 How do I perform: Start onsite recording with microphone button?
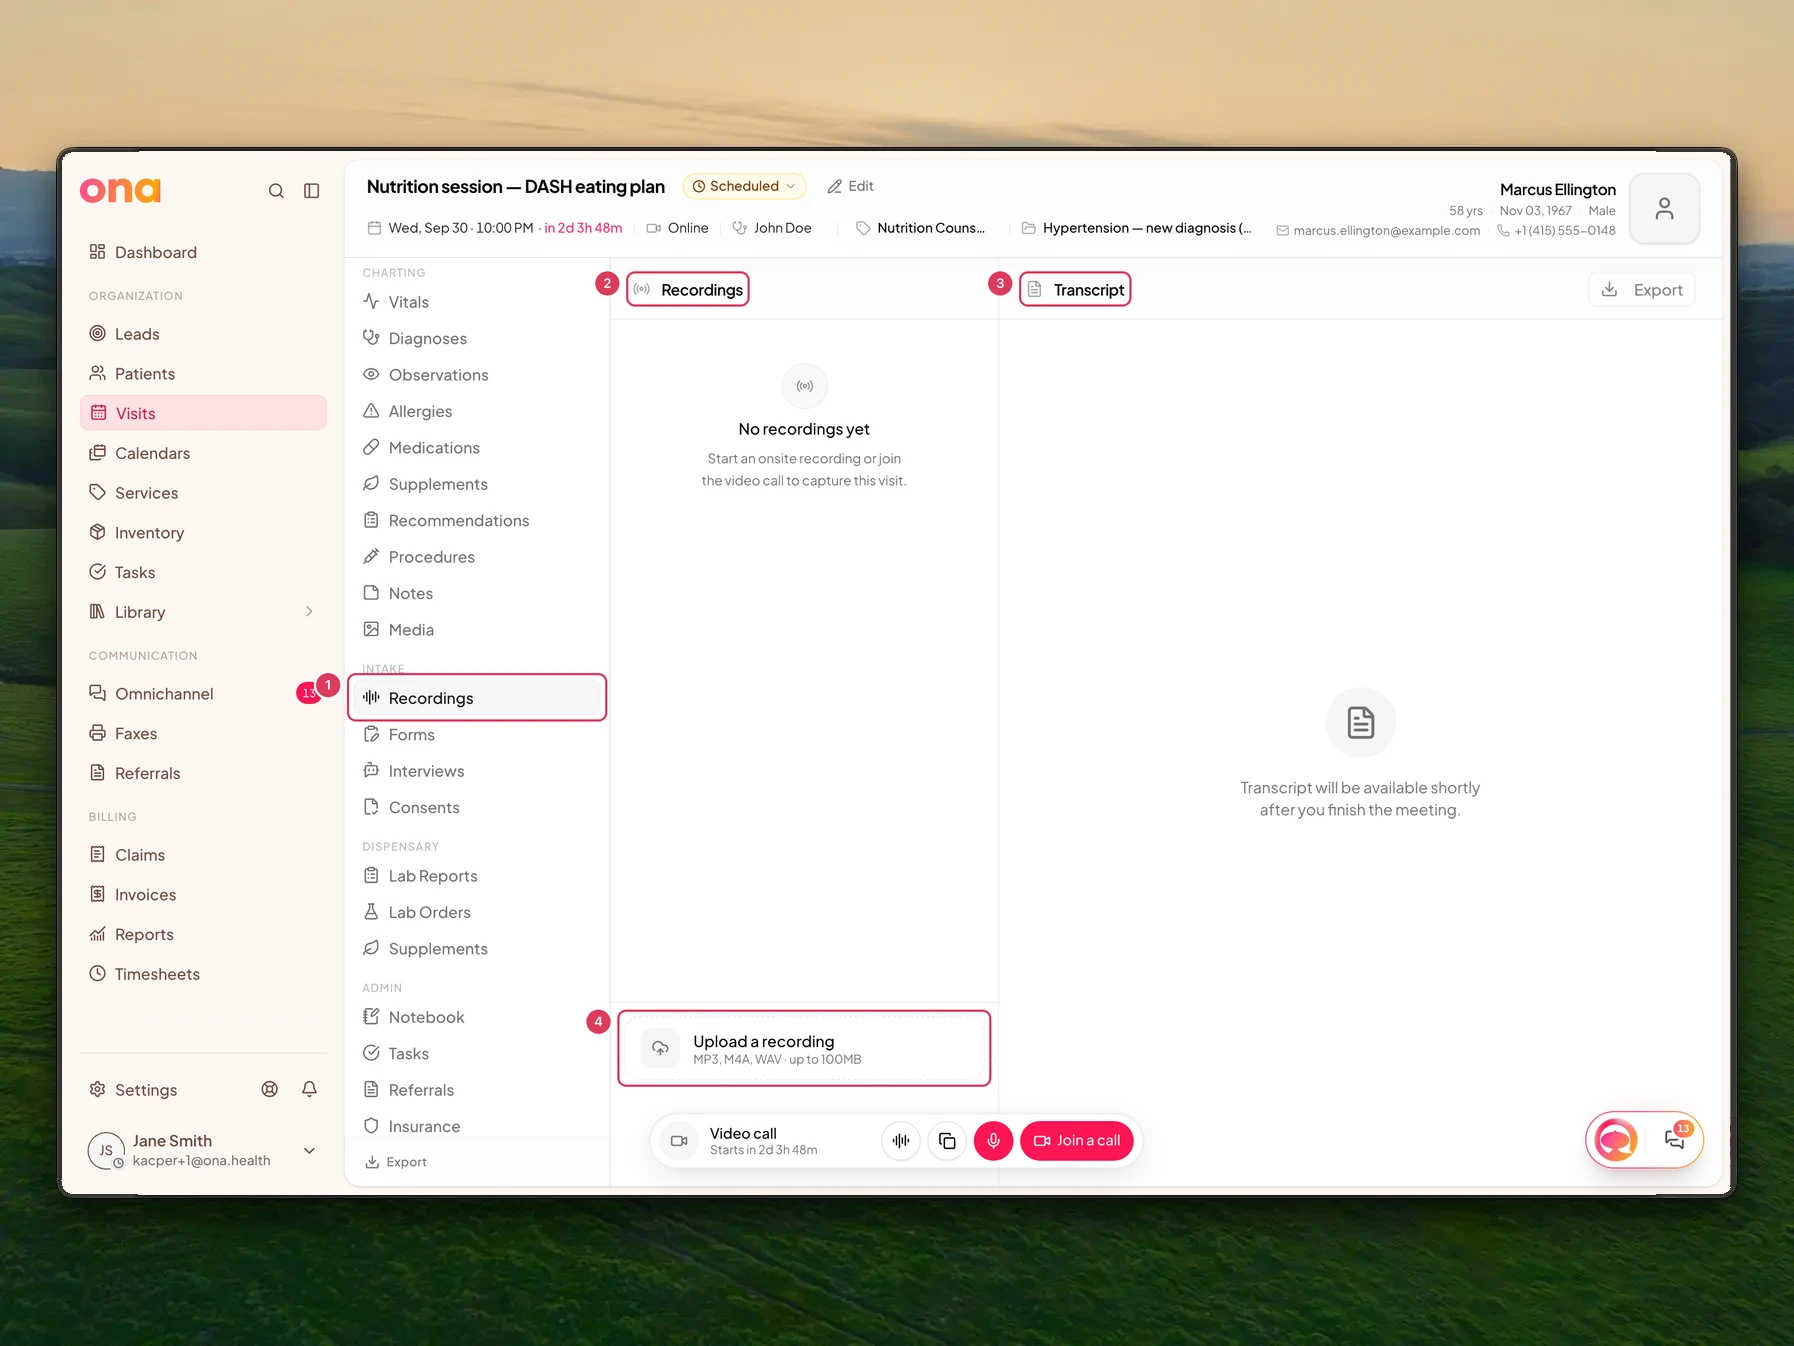tap(993, 1140)
